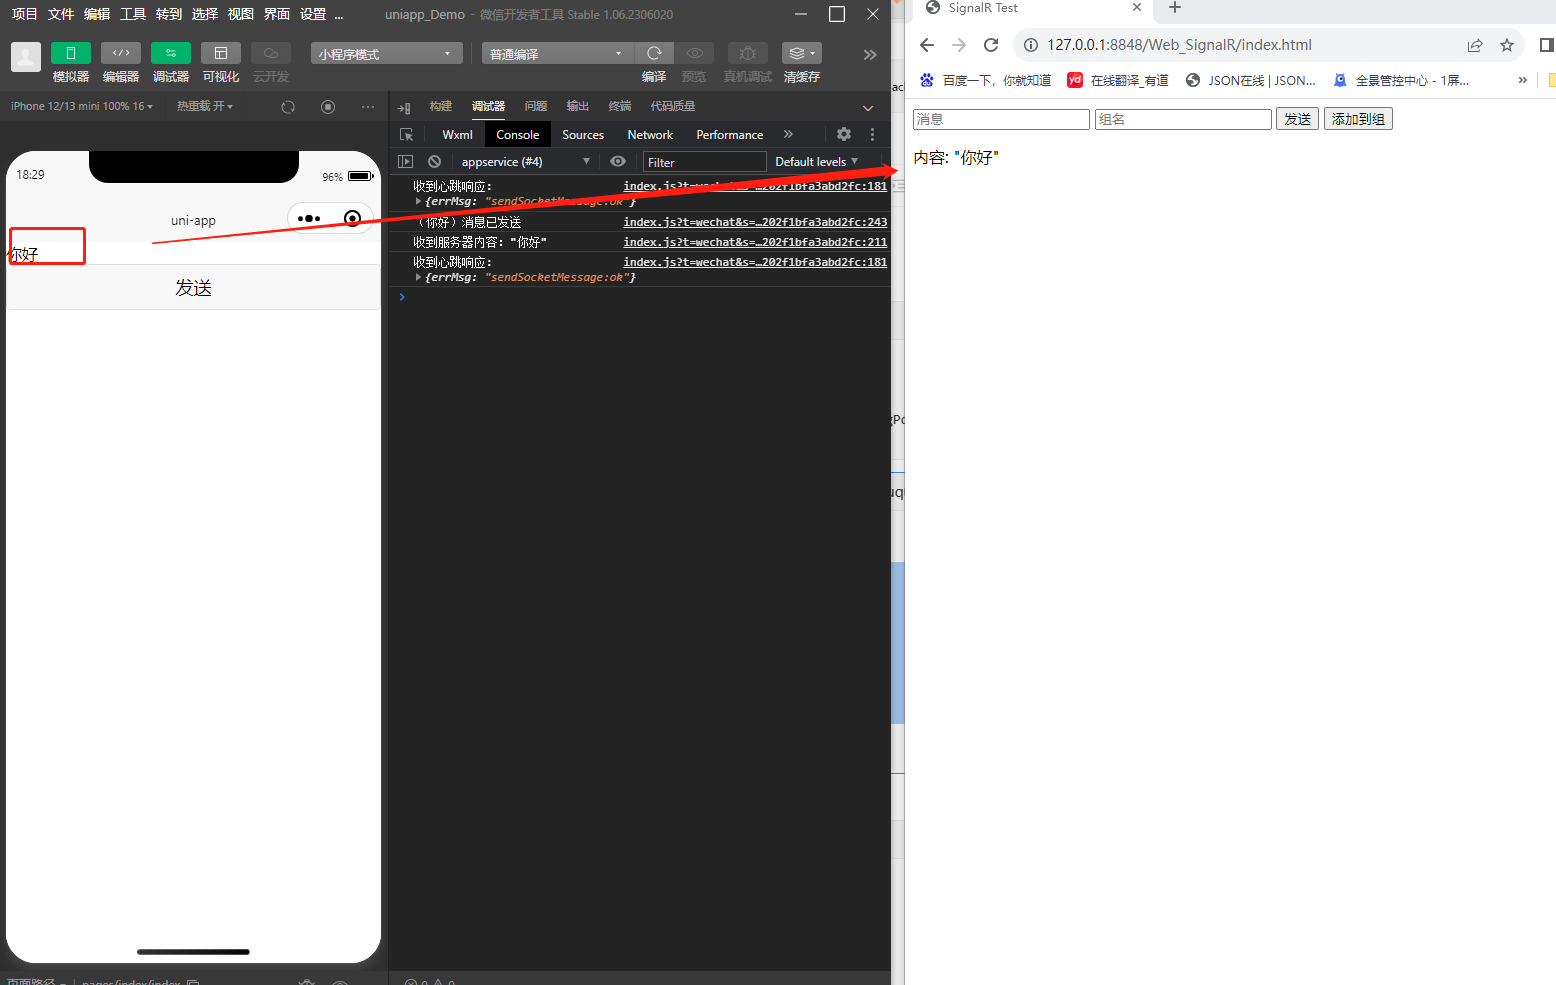Open the 工具 menu

(131, 14)
